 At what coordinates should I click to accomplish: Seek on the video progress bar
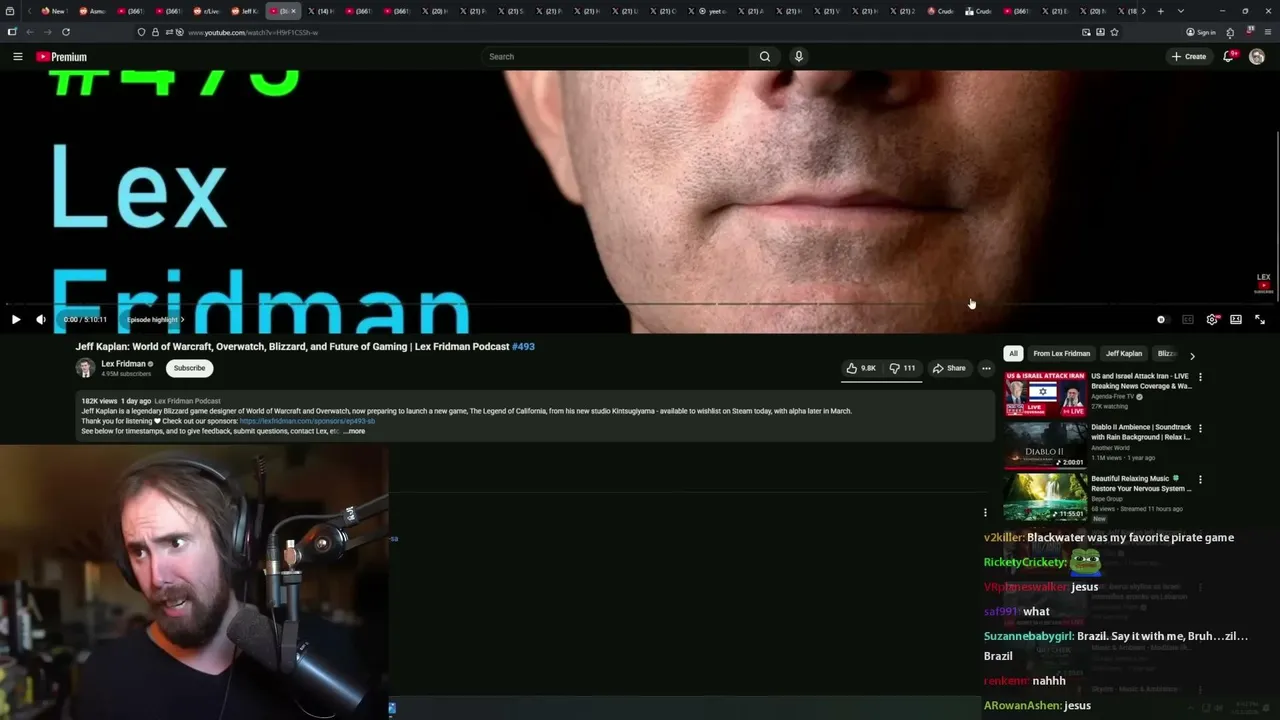[640, 304]
